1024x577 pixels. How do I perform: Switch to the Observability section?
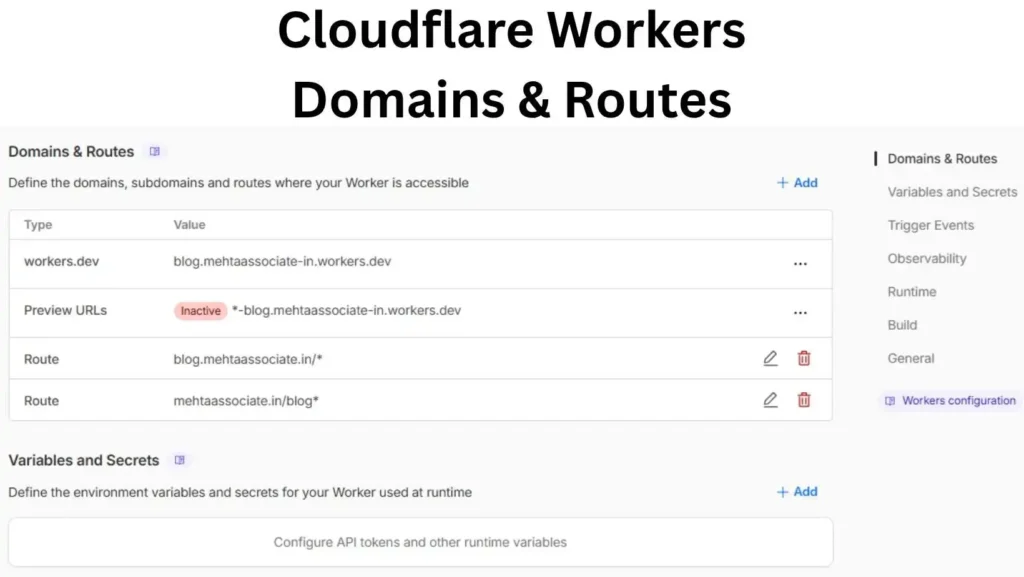pyautogui.click(x=928, y=258)
